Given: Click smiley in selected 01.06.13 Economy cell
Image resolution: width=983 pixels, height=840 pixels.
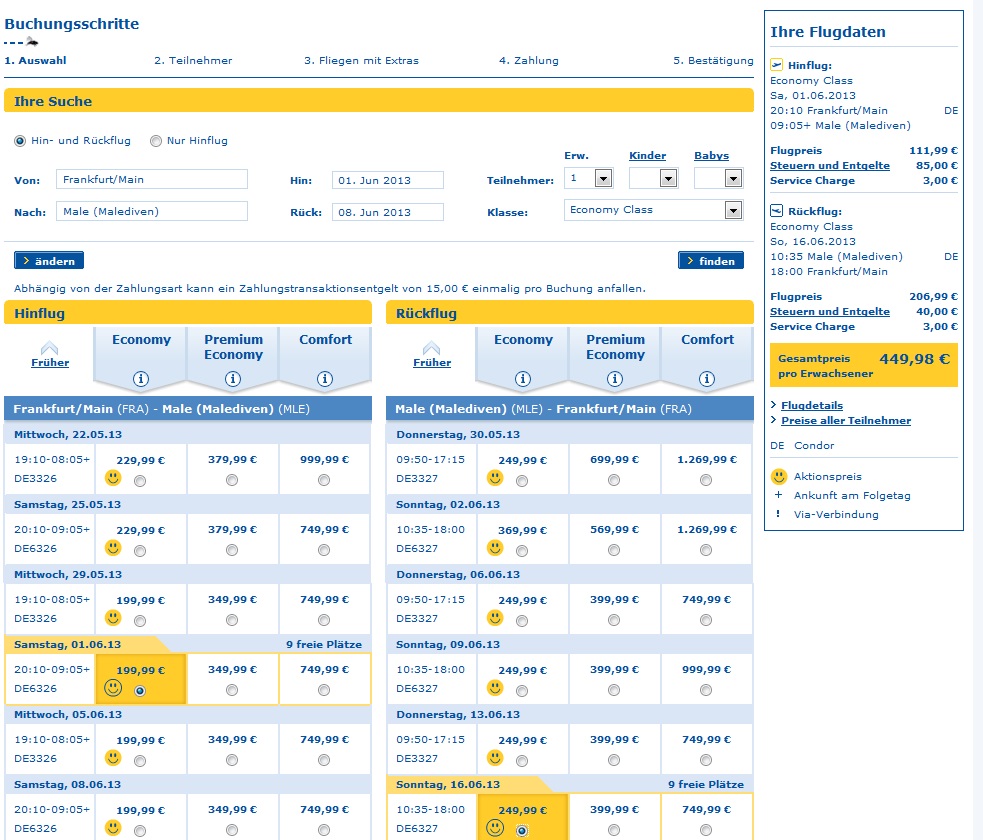Looking at the screenshot, I should [113, 688].
